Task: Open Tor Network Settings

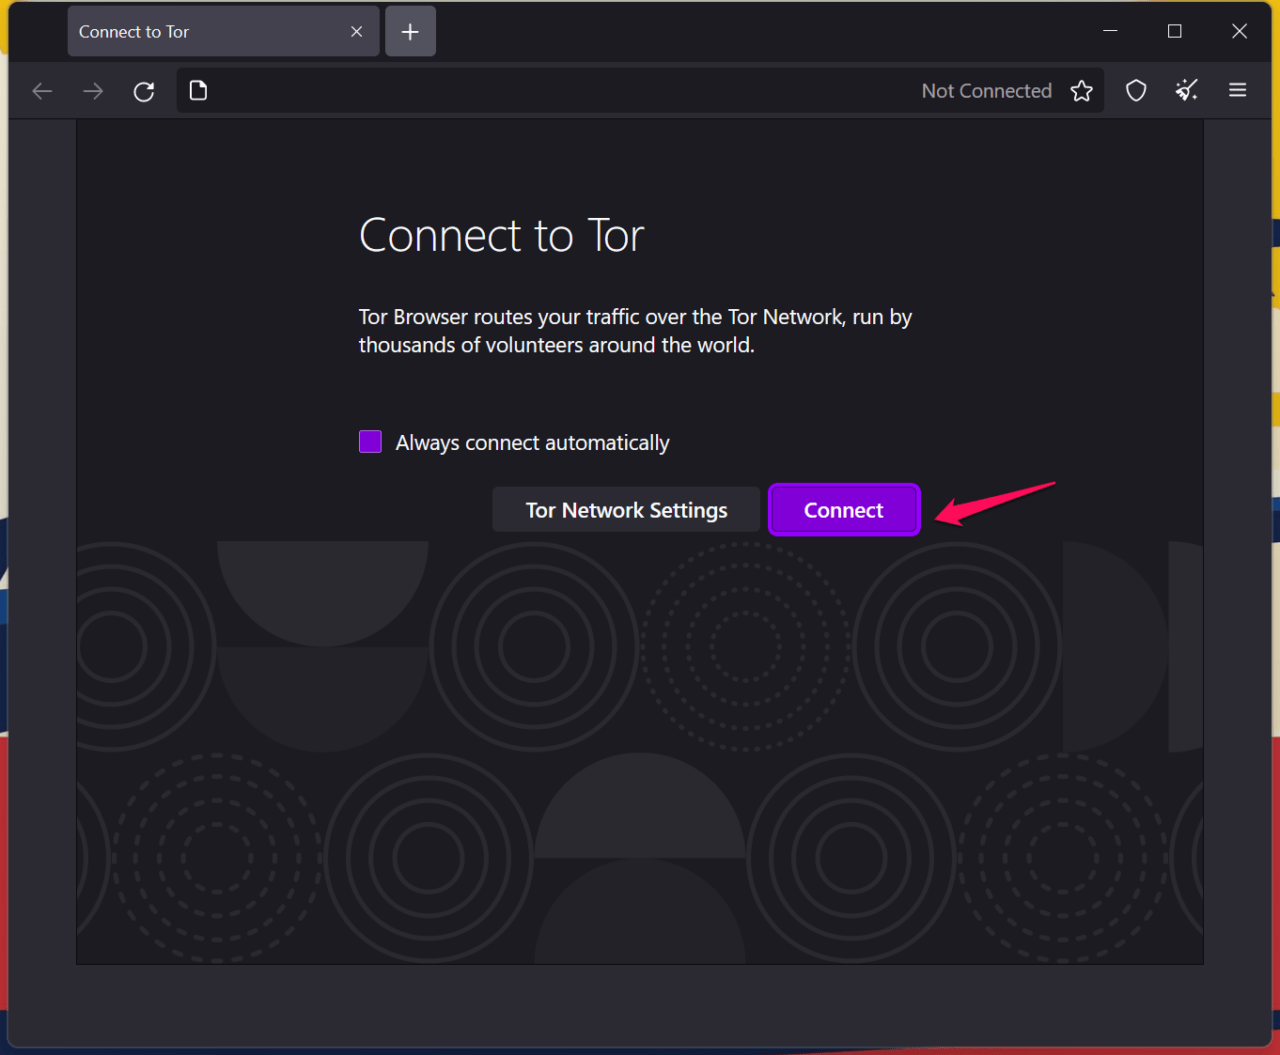Action: 626,509
